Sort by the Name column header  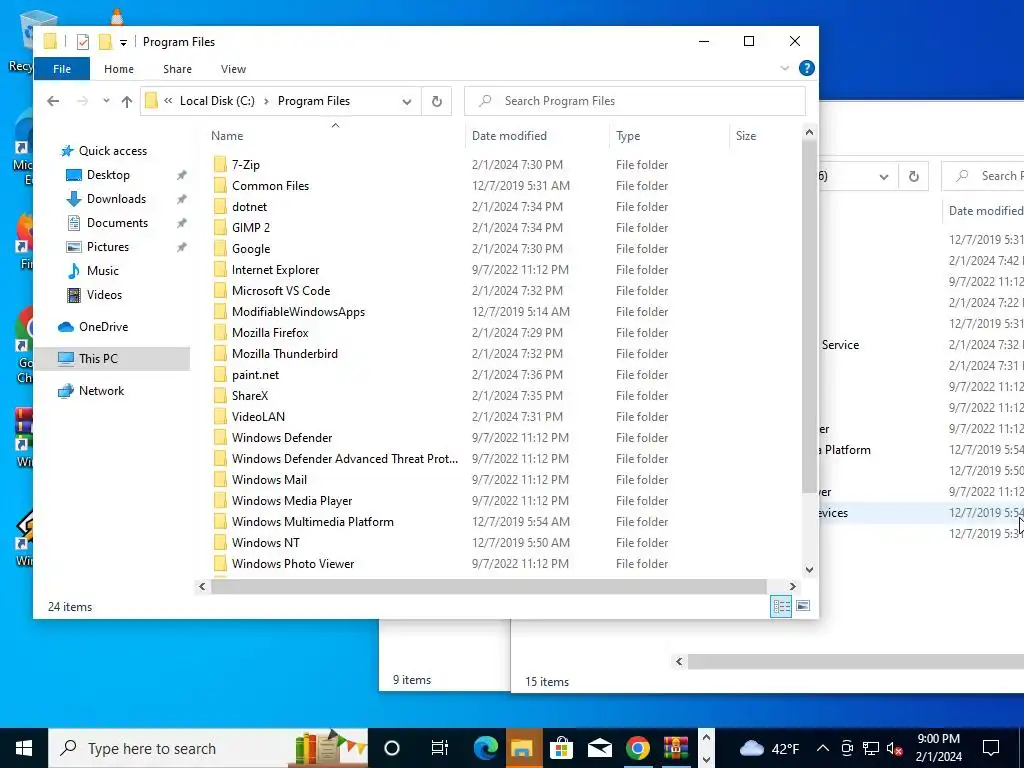[x=227, y=136]
